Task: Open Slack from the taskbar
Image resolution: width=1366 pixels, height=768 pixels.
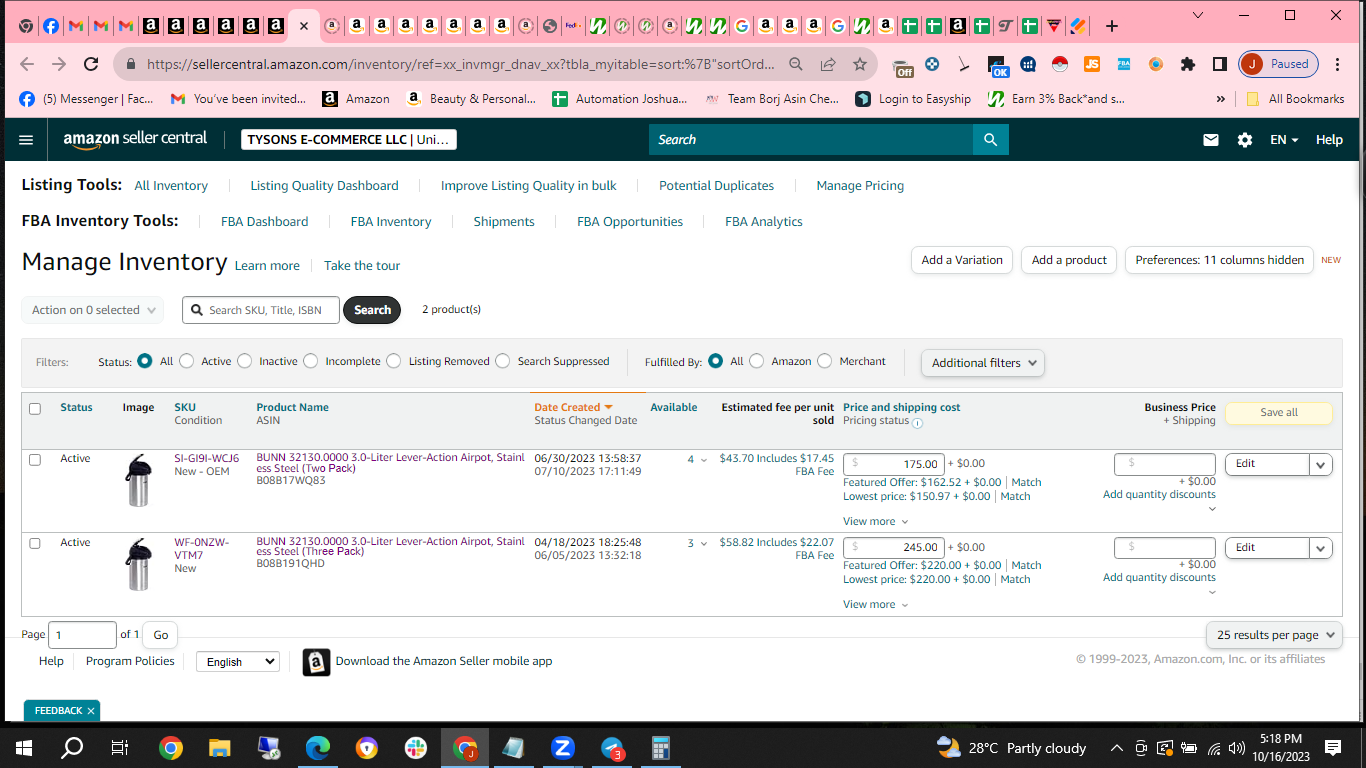Action: pyautogui.click(x=416, y=747)
